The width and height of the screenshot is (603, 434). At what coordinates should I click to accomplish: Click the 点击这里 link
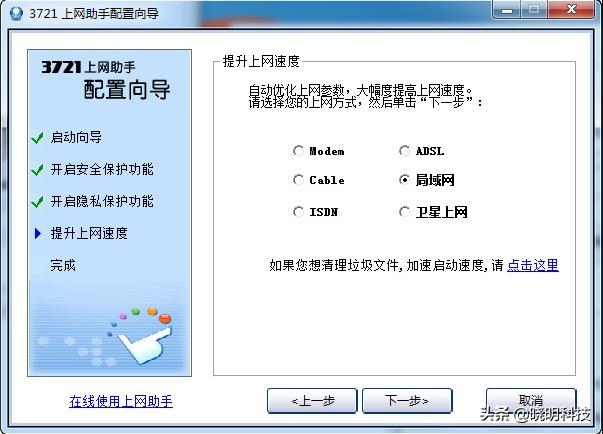(x=533, y=265)
